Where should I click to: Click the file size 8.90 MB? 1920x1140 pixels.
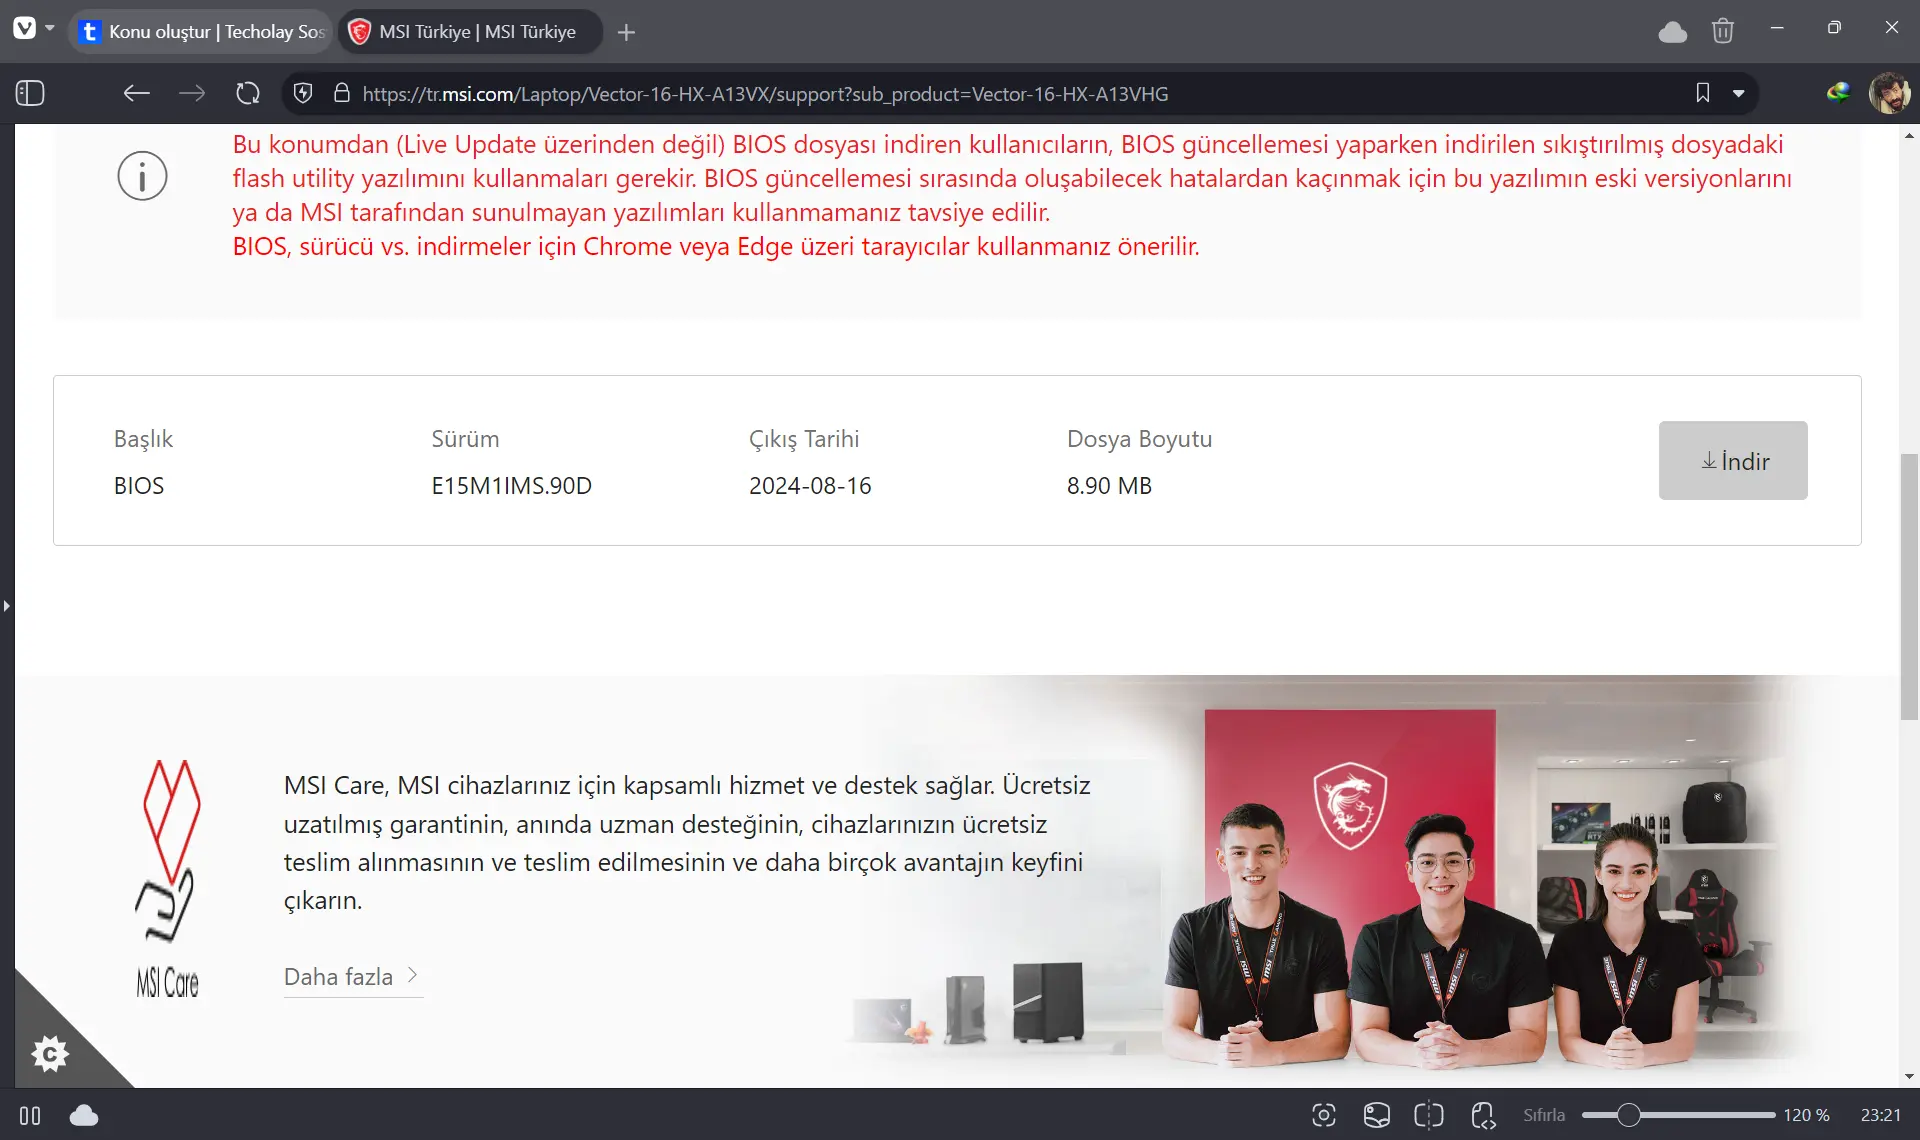1109,486
